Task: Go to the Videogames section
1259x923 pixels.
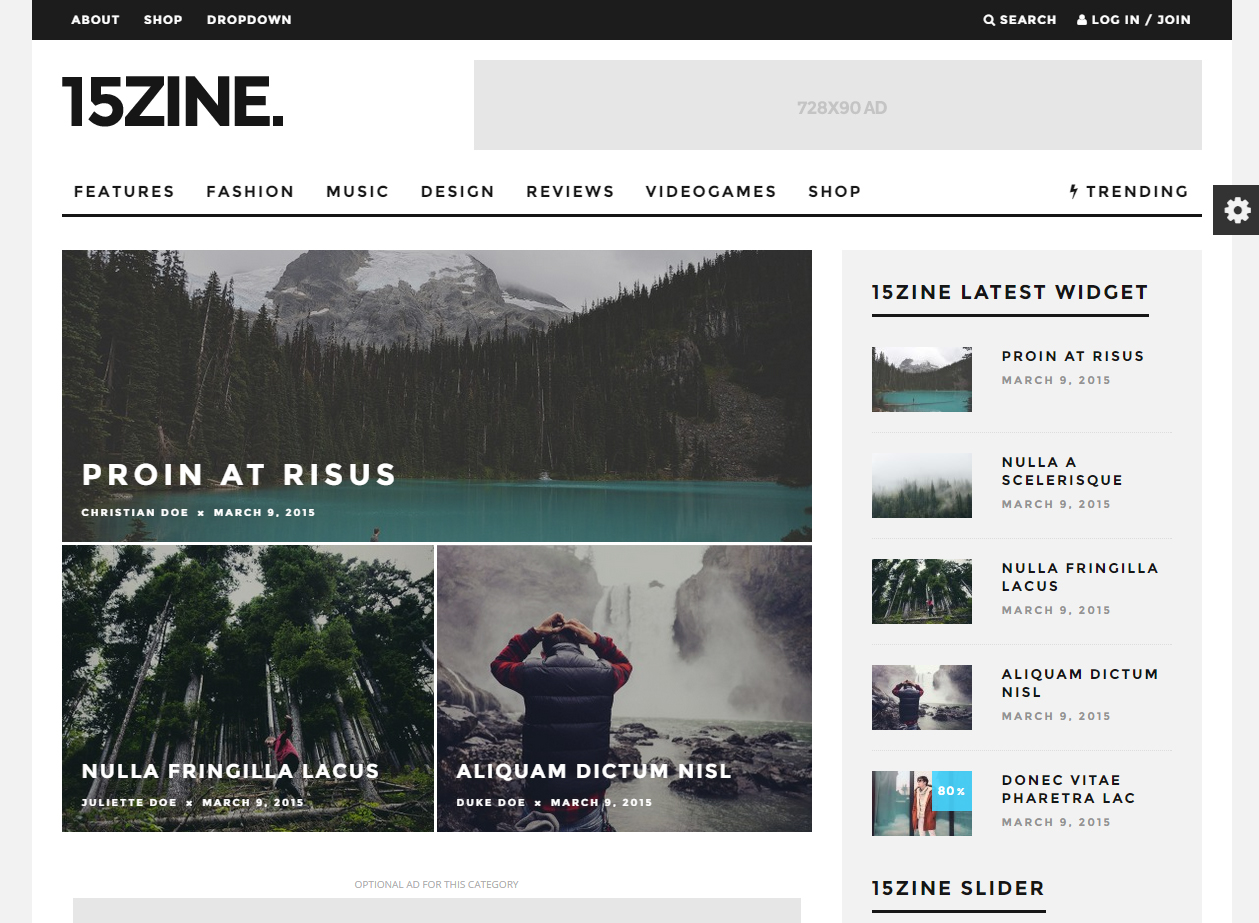Action: (711, 191)
